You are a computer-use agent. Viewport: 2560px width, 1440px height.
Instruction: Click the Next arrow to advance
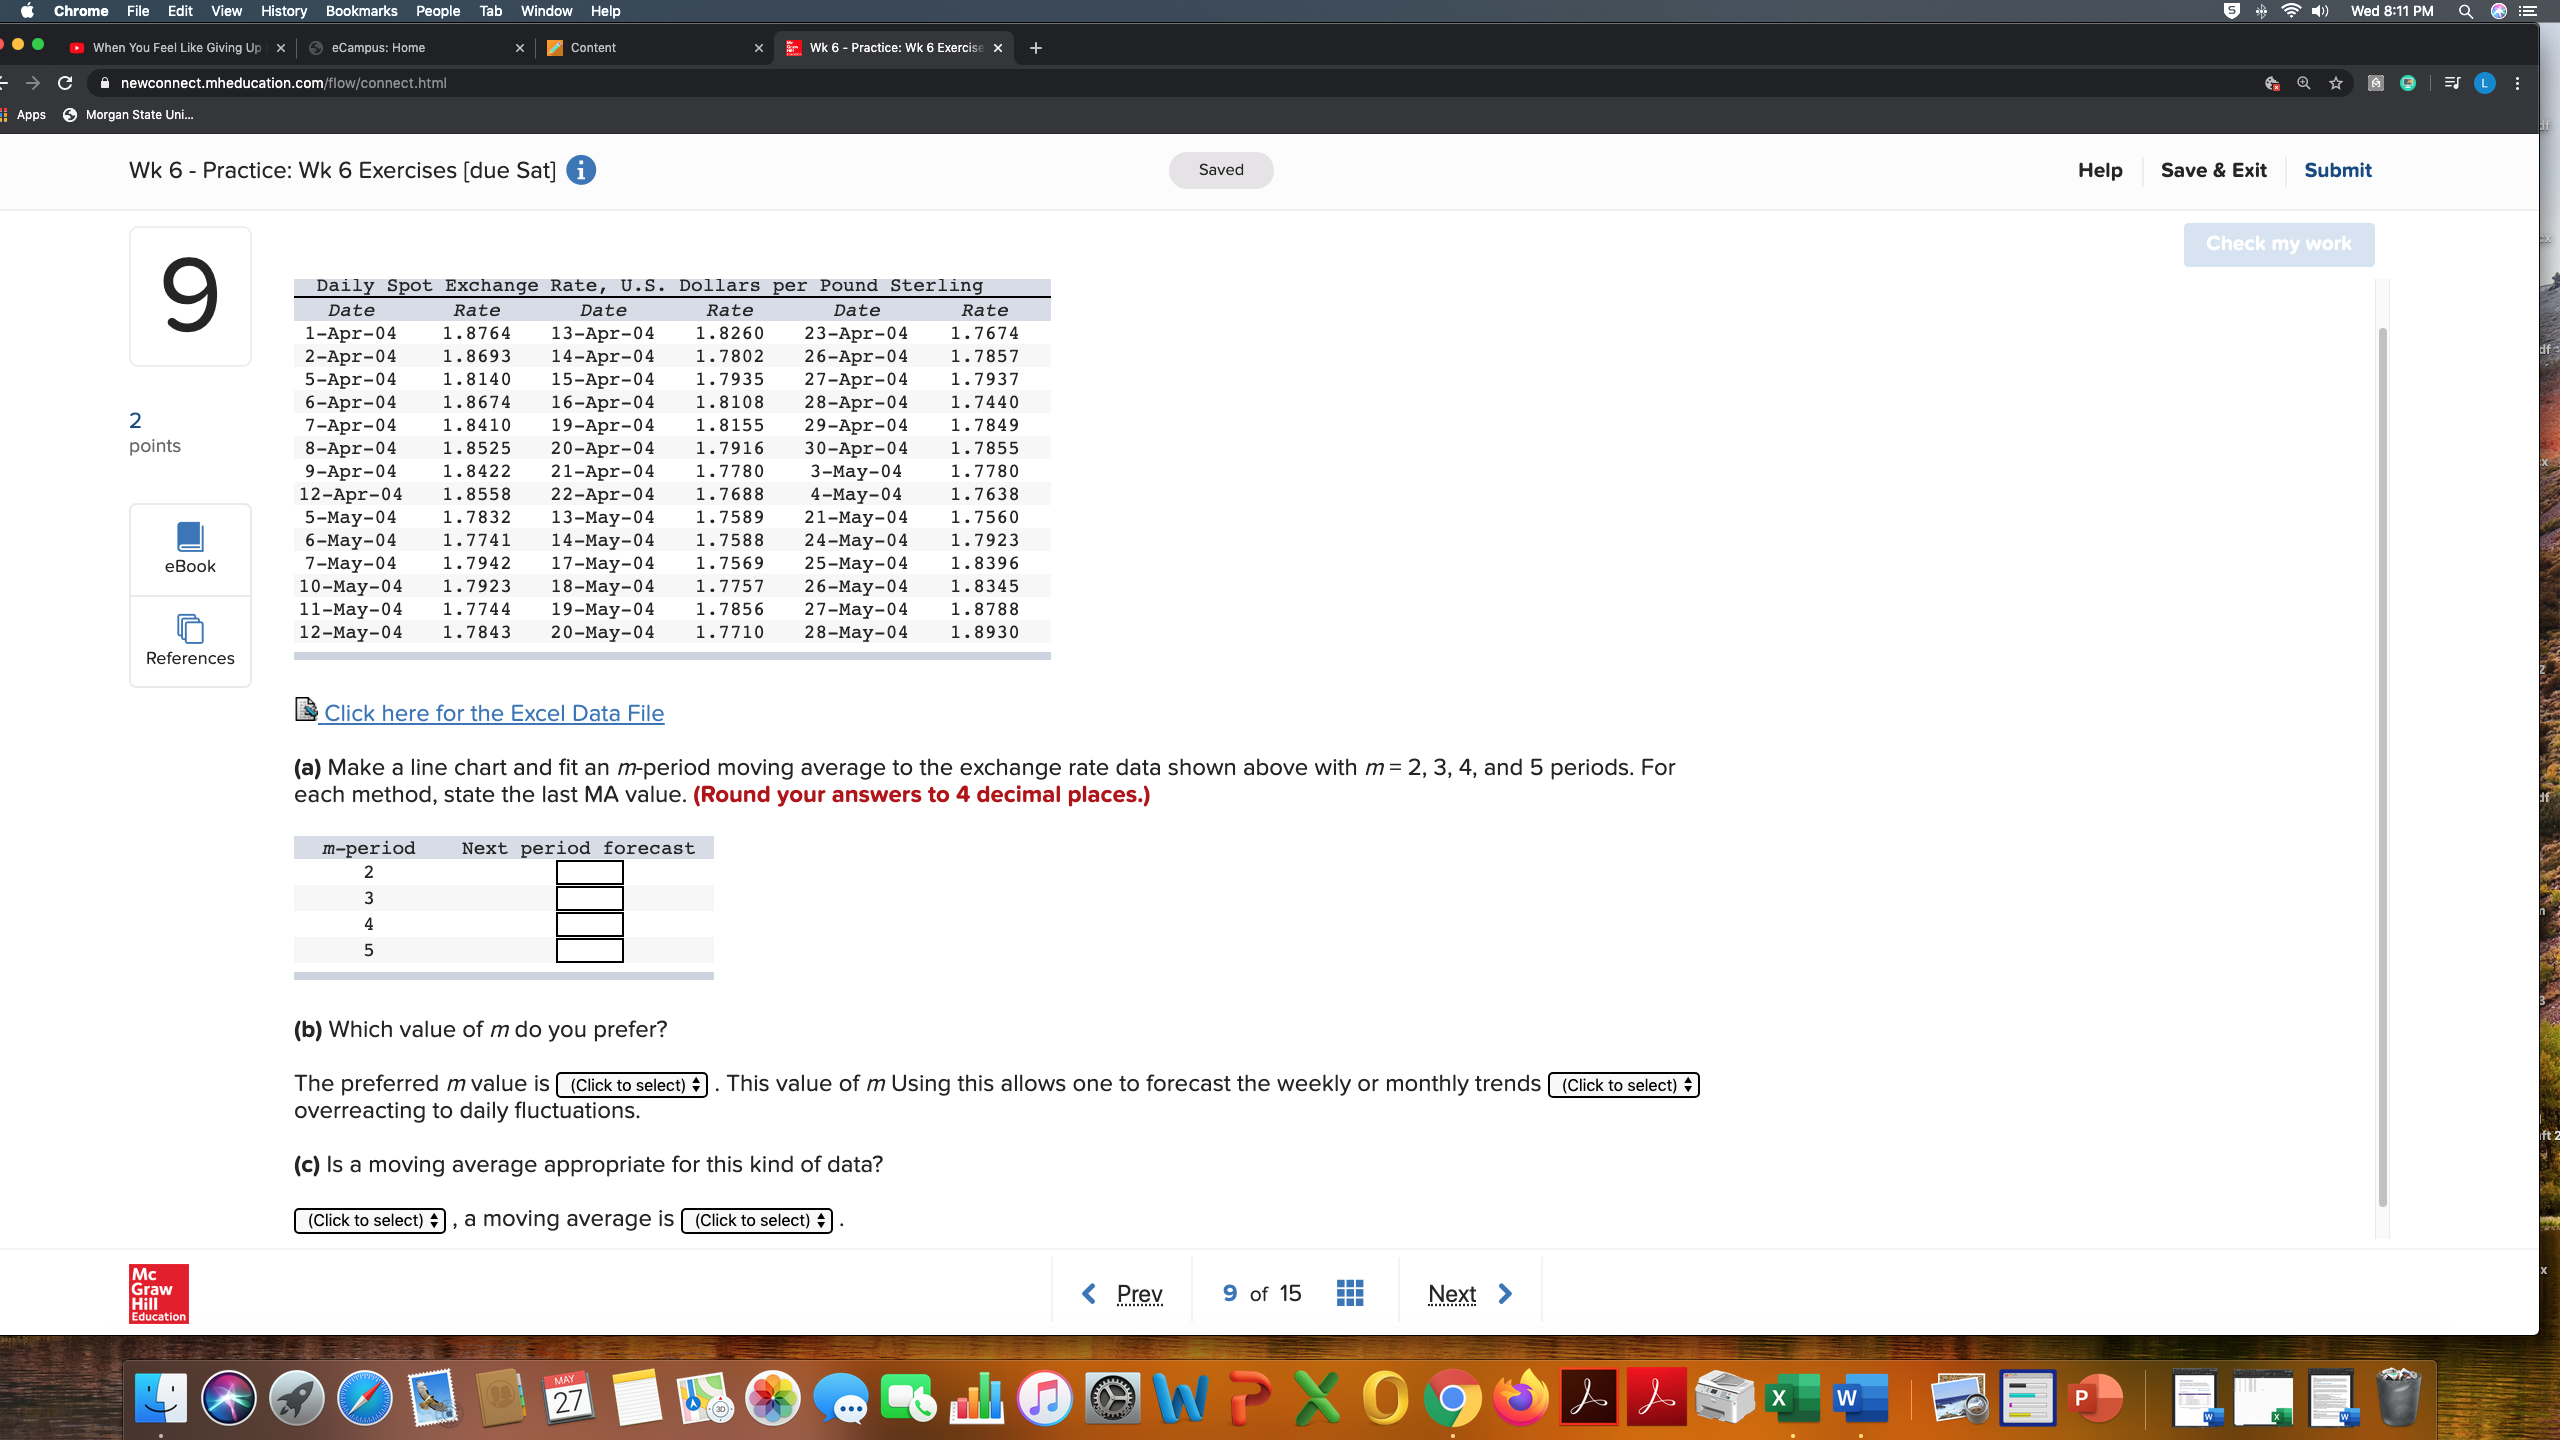[1505, 1292]
